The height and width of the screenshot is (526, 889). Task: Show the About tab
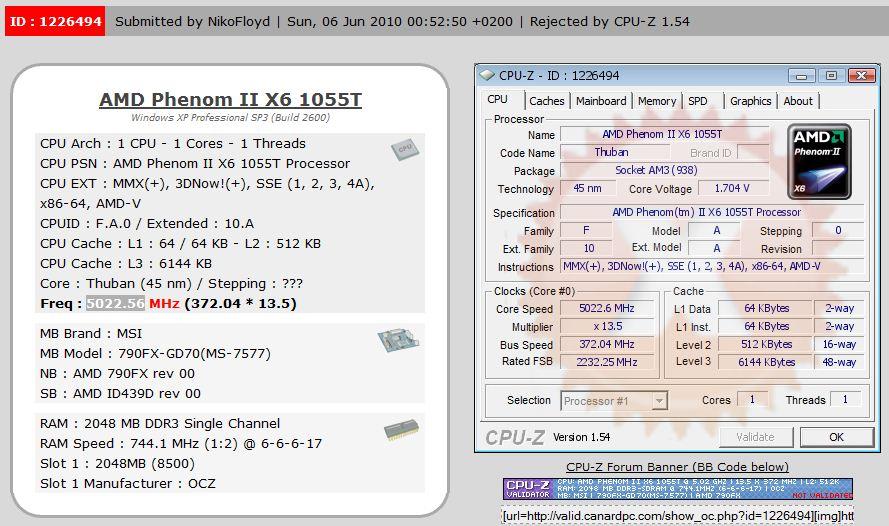[798, 101]
